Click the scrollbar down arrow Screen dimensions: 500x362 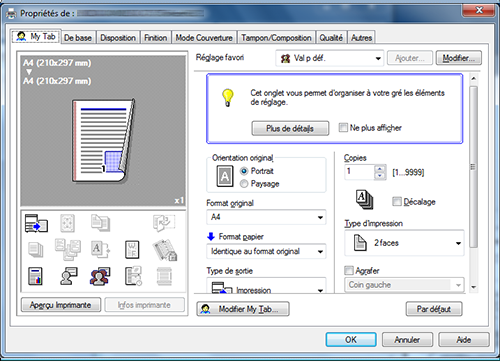tap(473, 287)
